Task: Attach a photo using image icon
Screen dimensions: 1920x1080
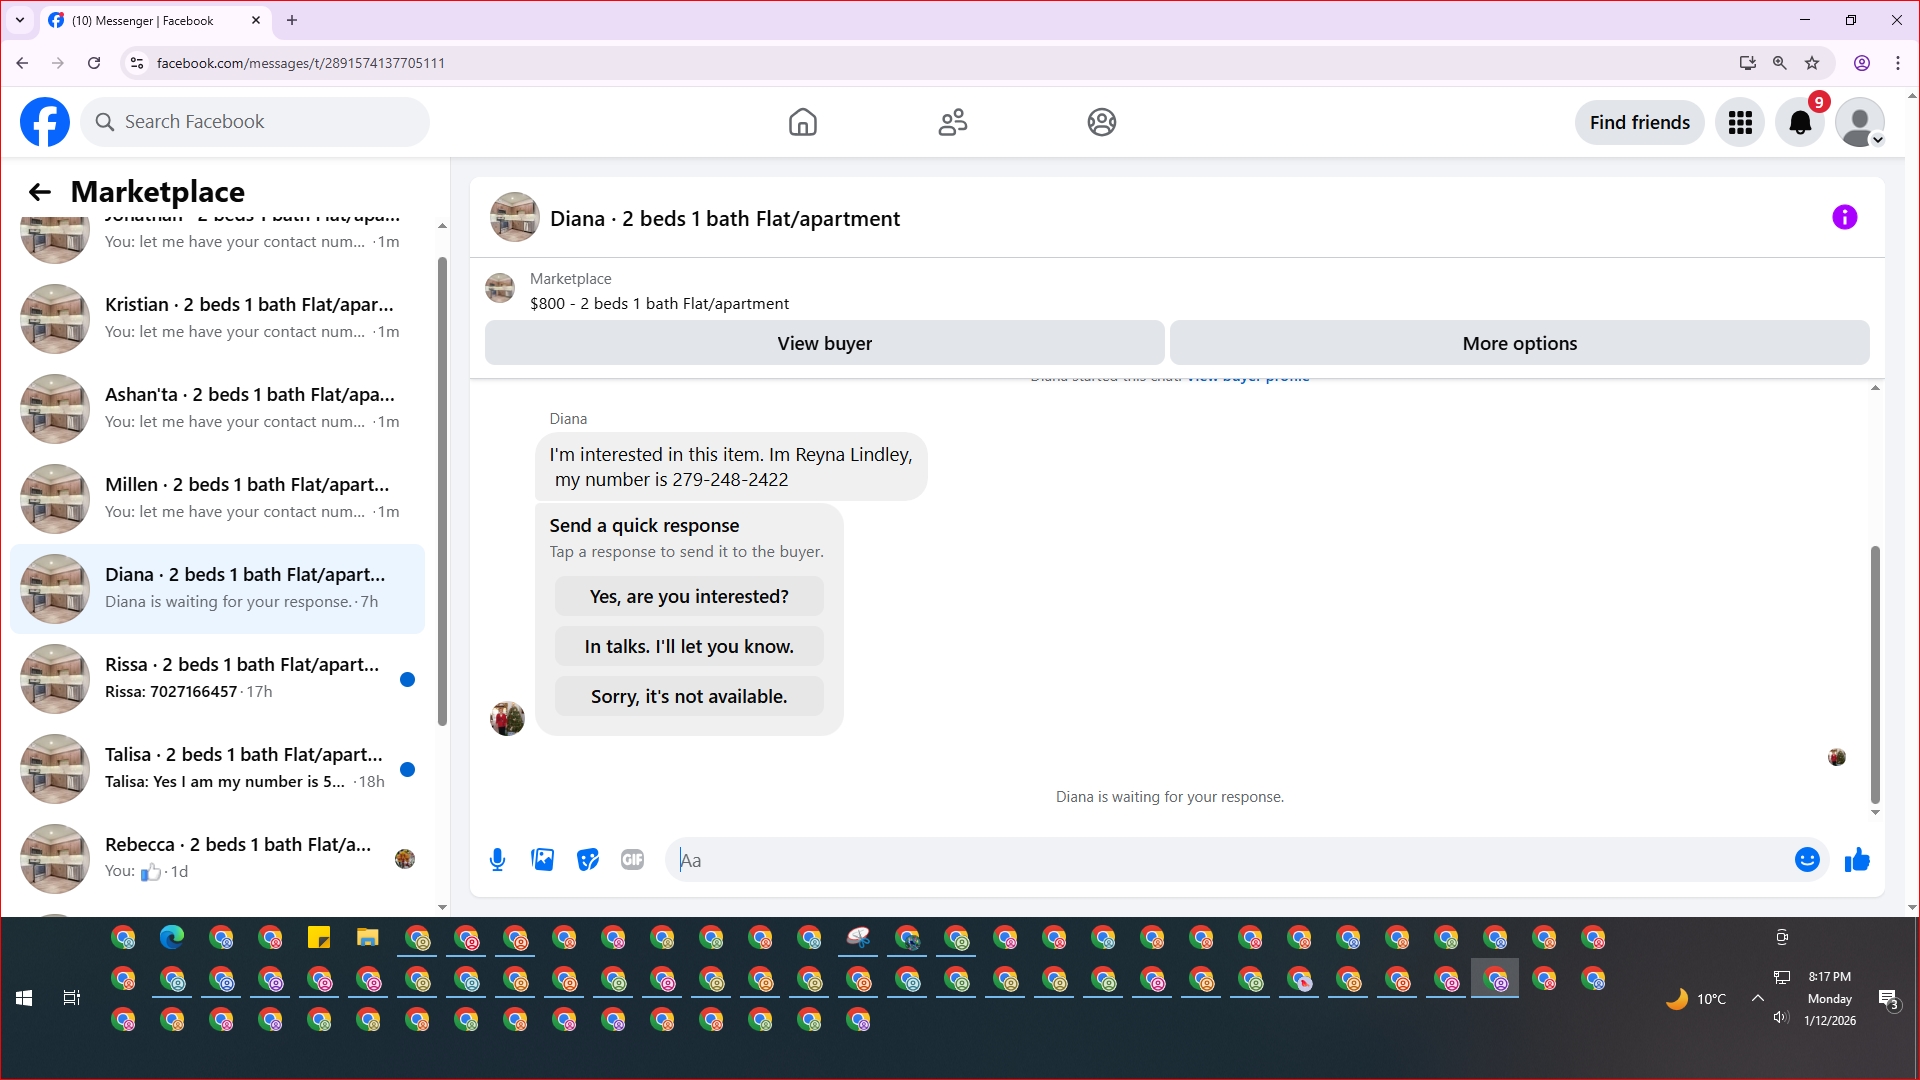Action: click(542, 860)
